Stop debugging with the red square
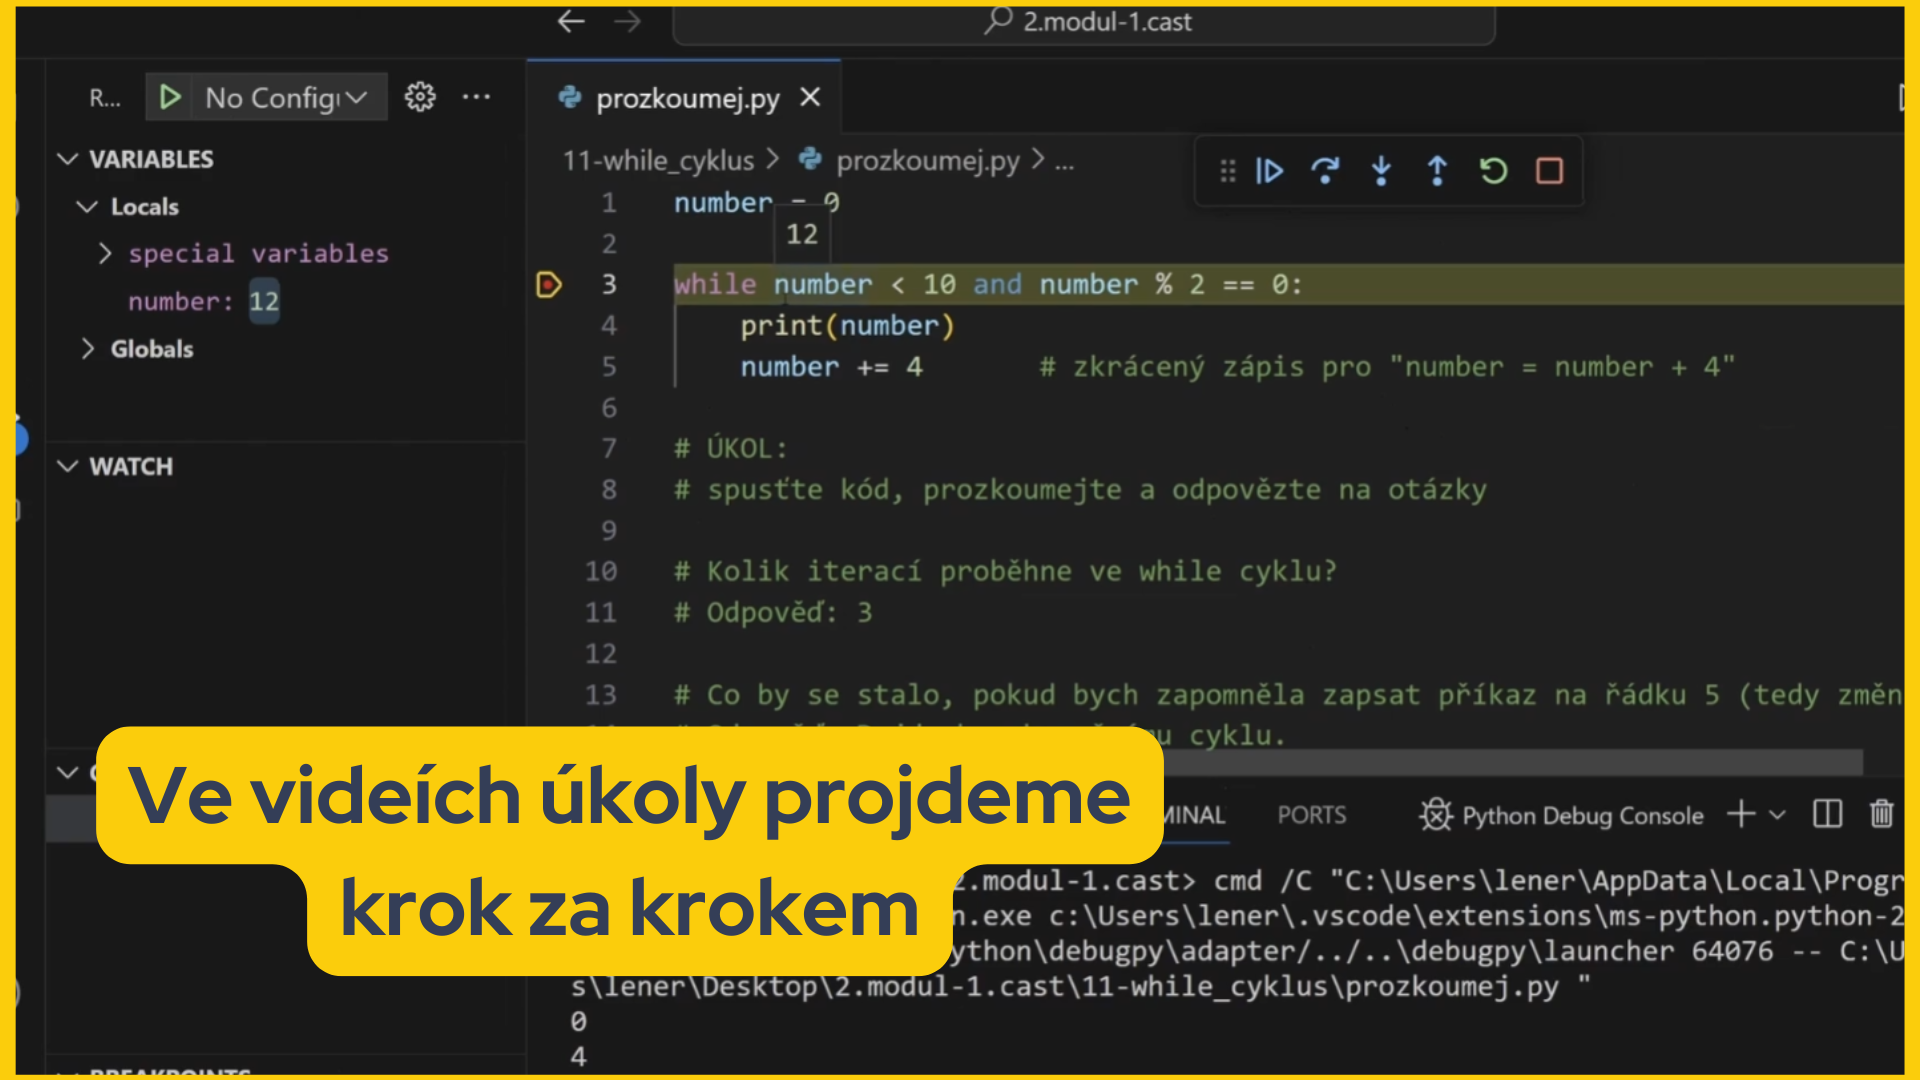 coord(1549,171)
